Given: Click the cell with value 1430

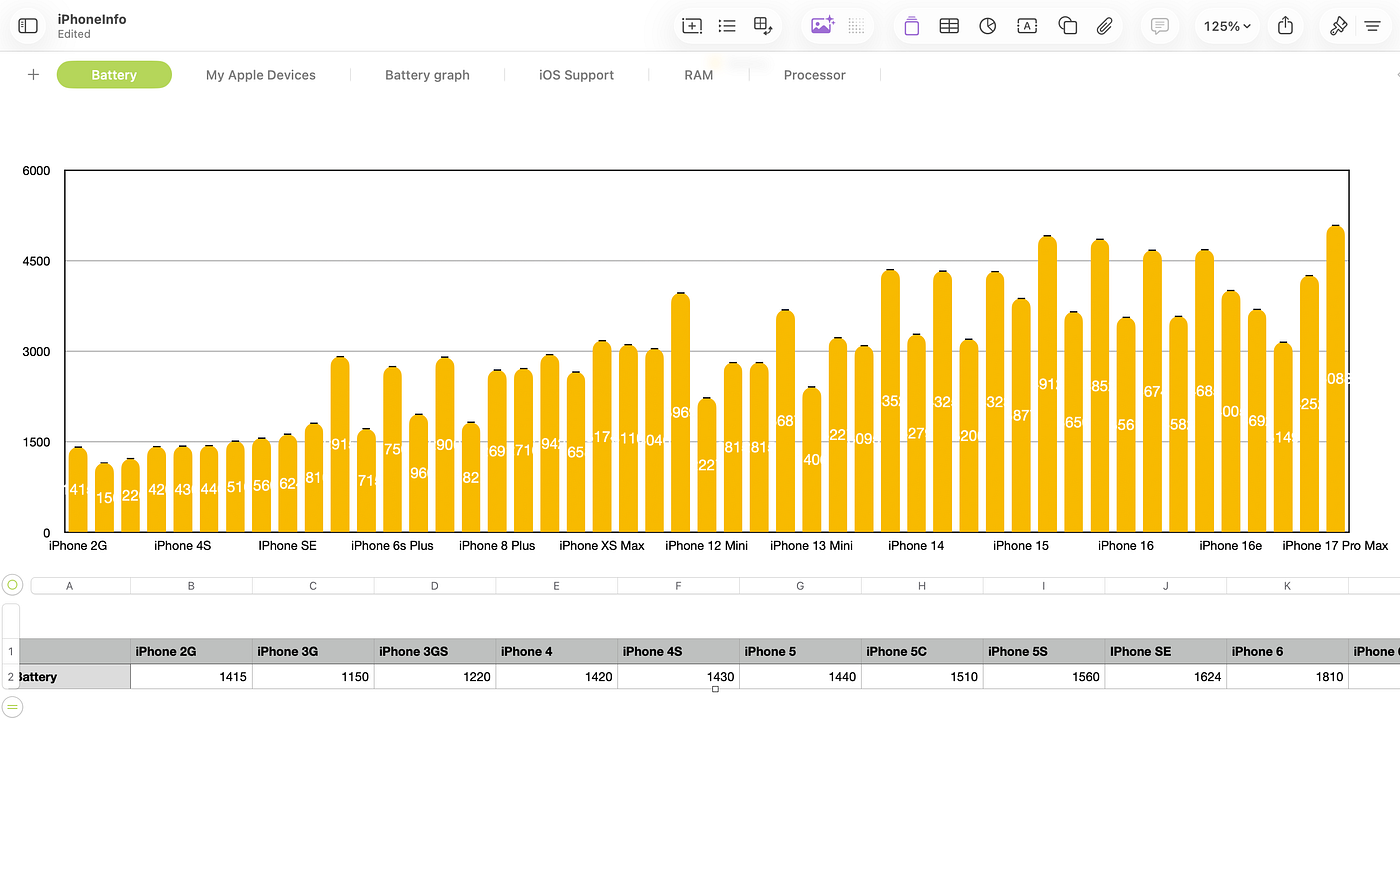Looking at the screenshot, I should coord(679,677).
